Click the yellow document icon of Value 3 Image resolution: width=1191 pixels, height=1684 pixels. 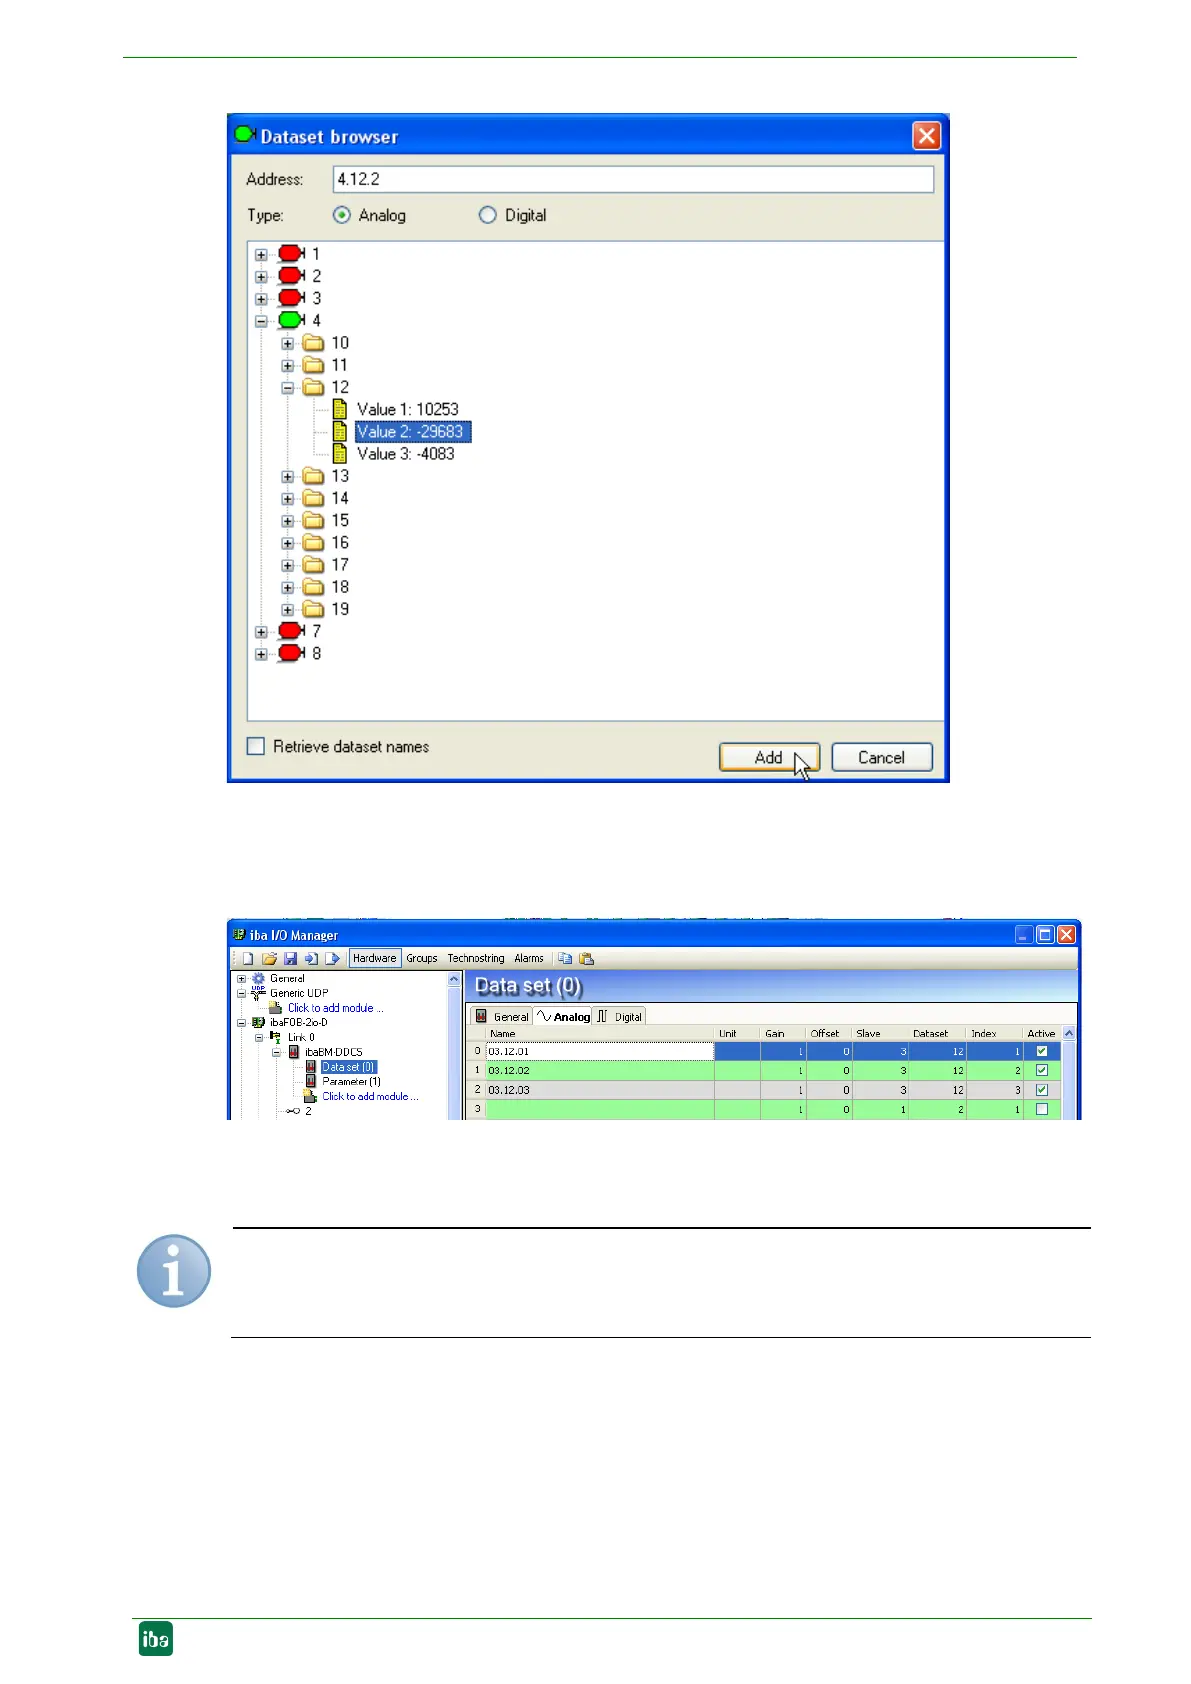[x=340, y=454]
